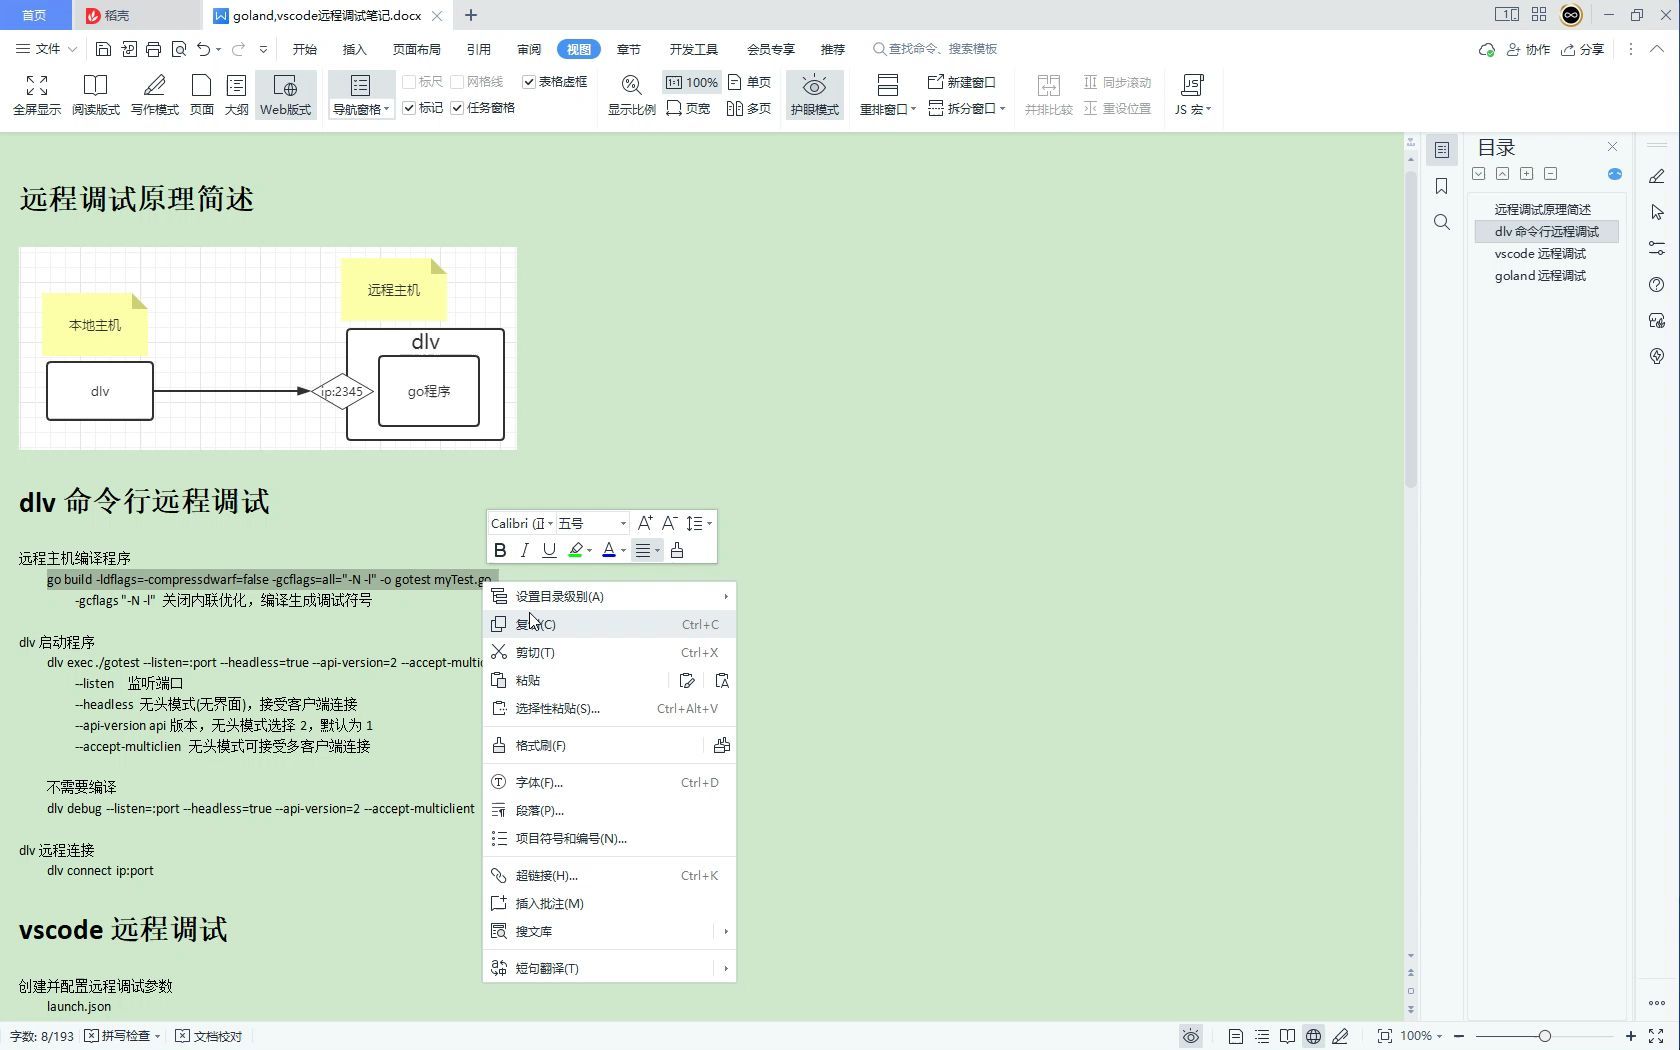Viewport: 1680px width, 1050px height.
Task: Open a new window
Action: [962, 82]
